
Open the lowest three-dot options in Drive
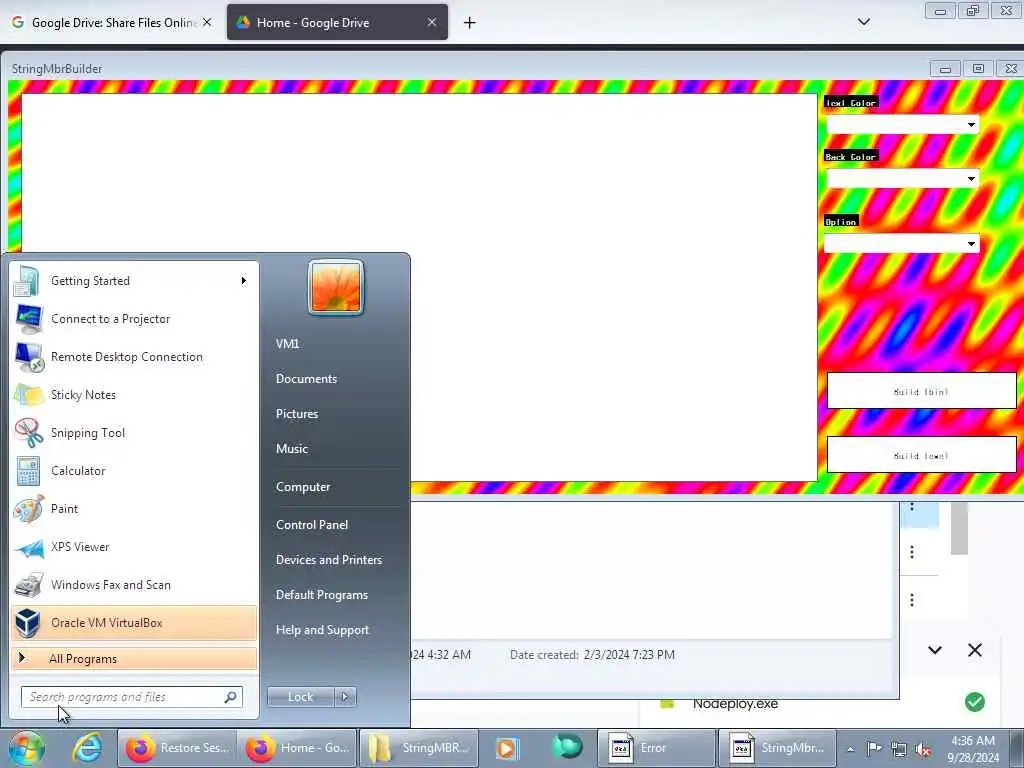click(912, 600)
